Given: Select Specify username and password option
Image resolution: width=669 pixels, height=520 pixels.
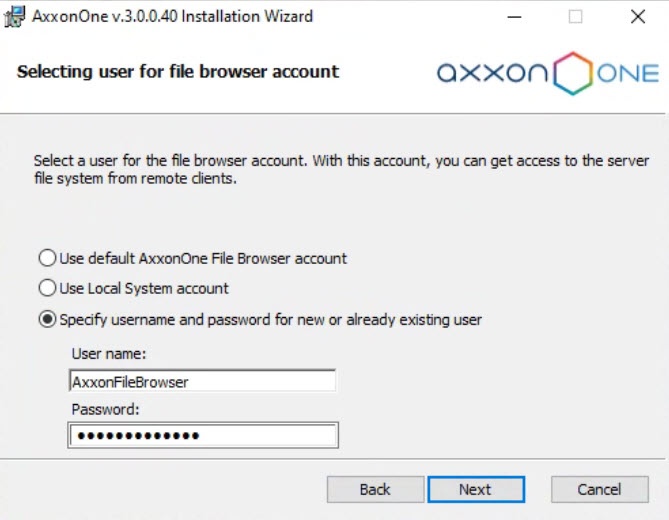Looking at the screenshot, I should [x=47, y=320].
